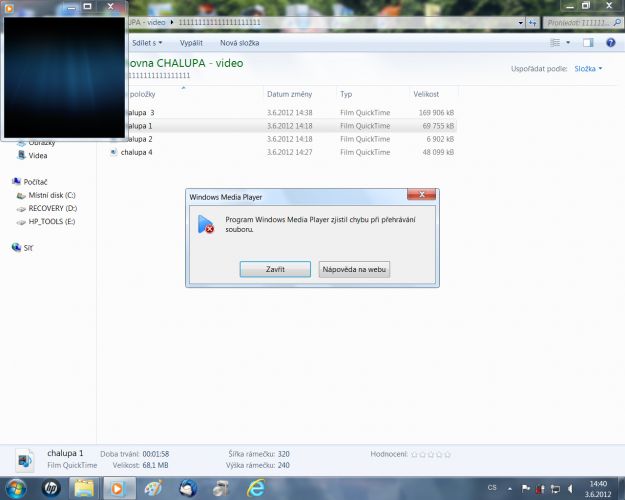Open Složka arrange-by dropdown

click(588, 69)
